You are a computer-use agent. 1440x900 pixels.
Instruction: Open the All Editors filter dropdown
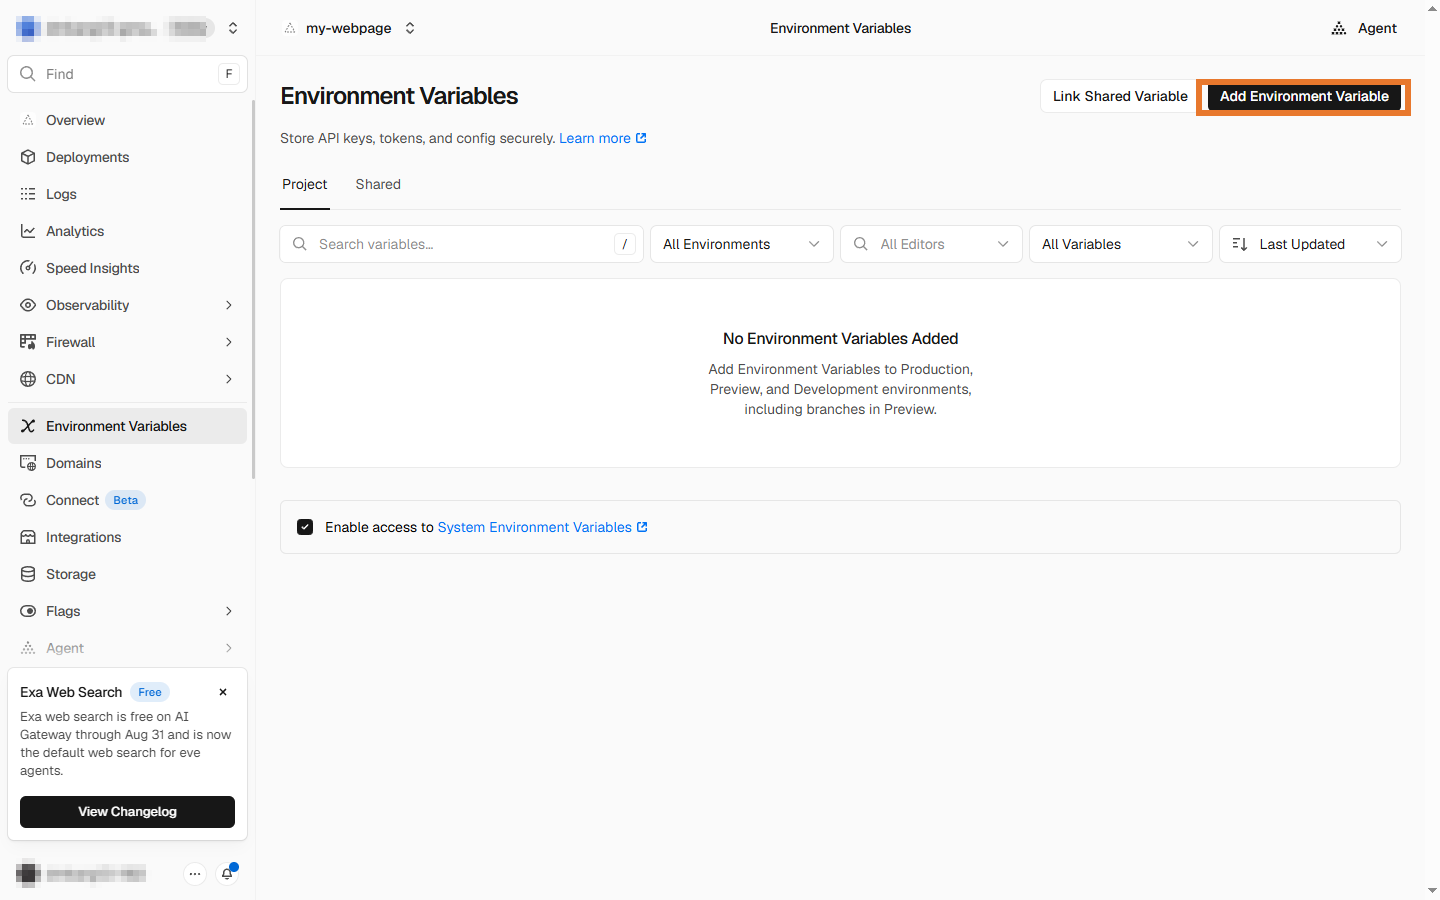pyautogui.click(x=932, y=244)
